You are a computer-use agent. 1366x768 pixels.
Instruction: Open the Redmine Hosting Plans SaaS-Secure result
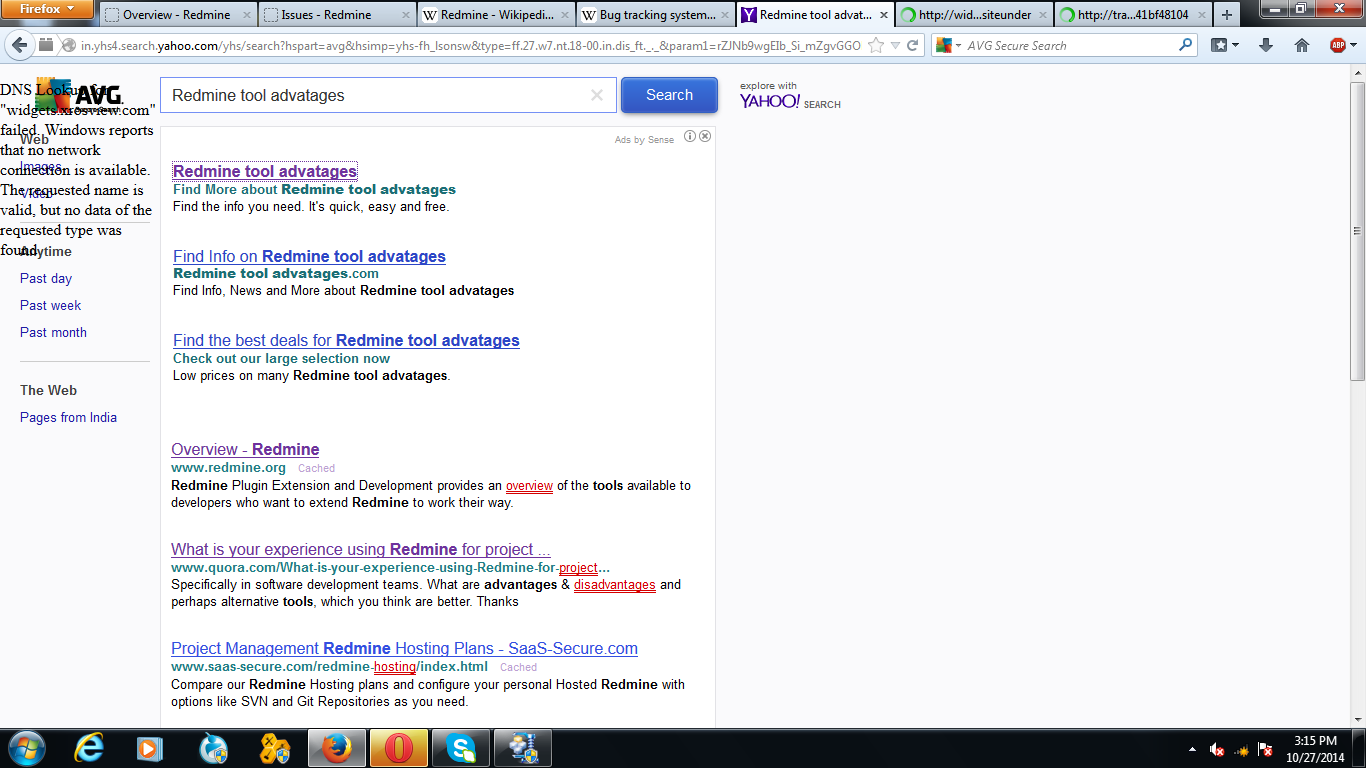pos(404,648)
